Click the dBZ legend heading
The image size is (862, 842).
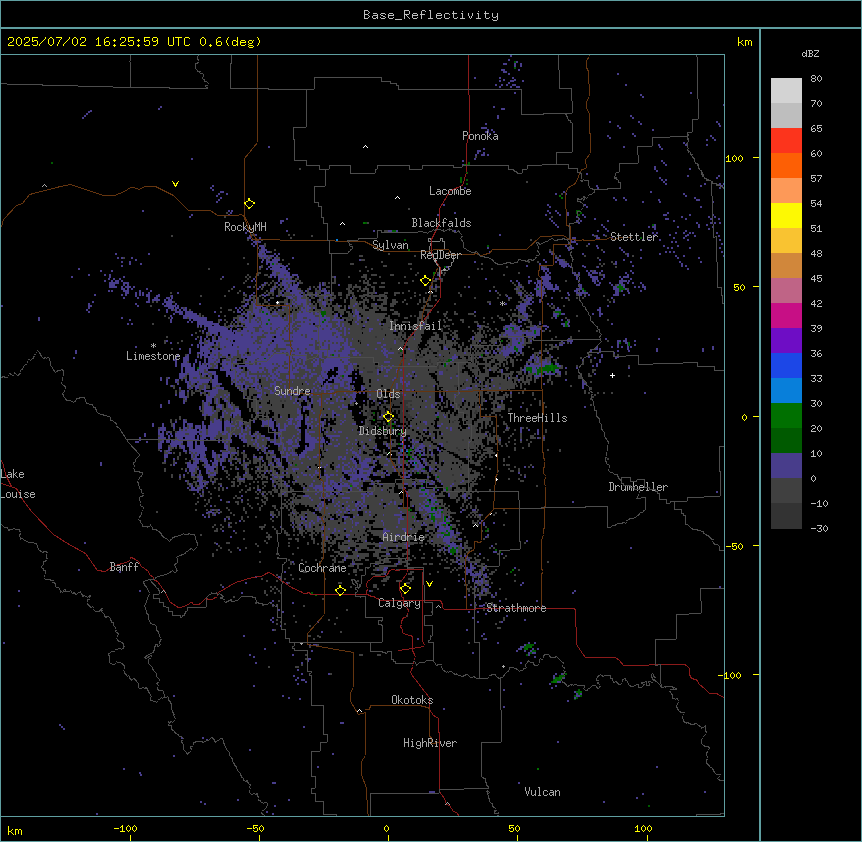pos(810,54)
